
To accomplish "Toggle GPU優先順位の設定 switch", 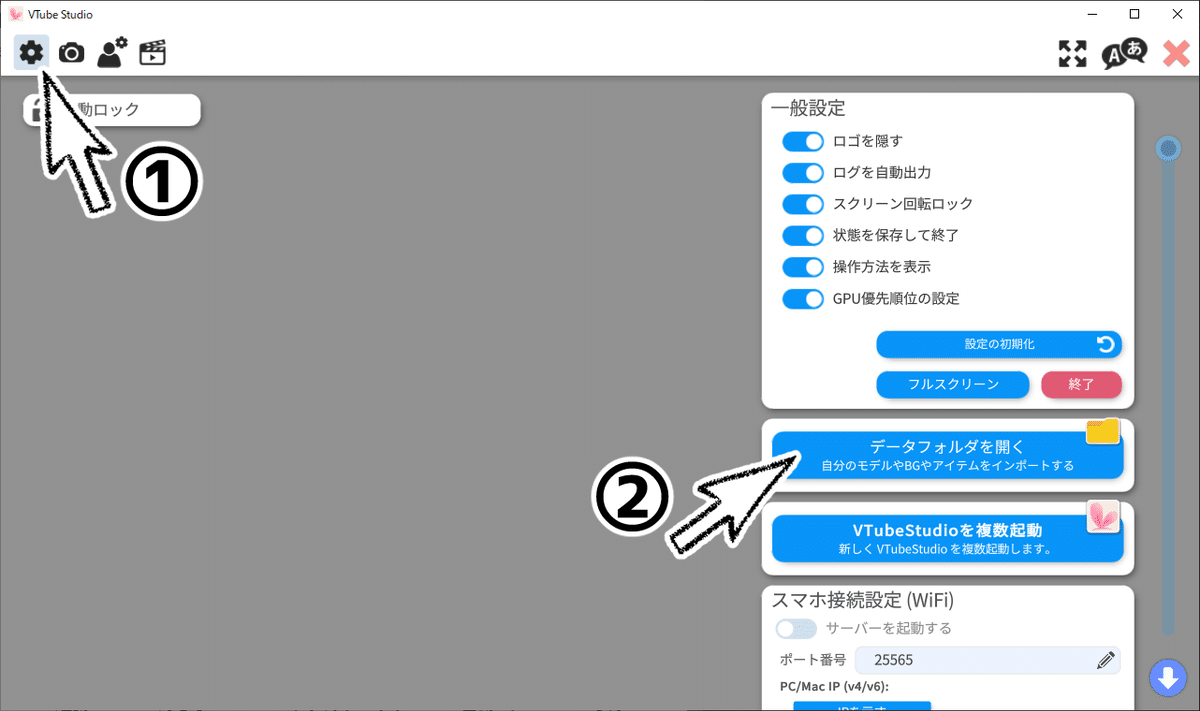I will click(802, 299).
